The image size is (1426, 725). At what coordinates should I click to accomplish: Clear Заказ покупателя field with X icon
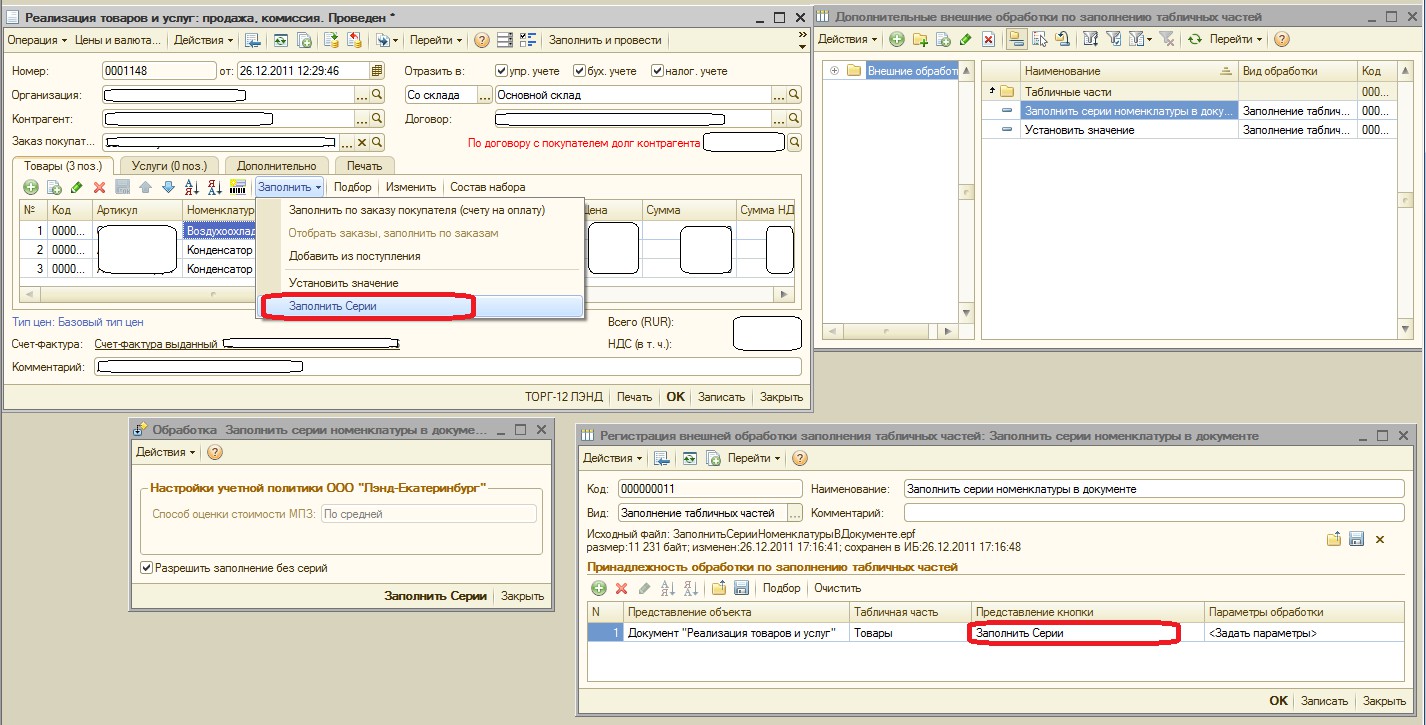[362, 143]
